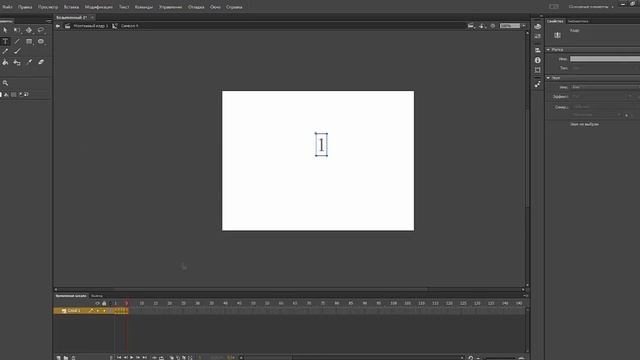
Task: Click the stage vertical scrollbar
Action: (x=527, y=157)
